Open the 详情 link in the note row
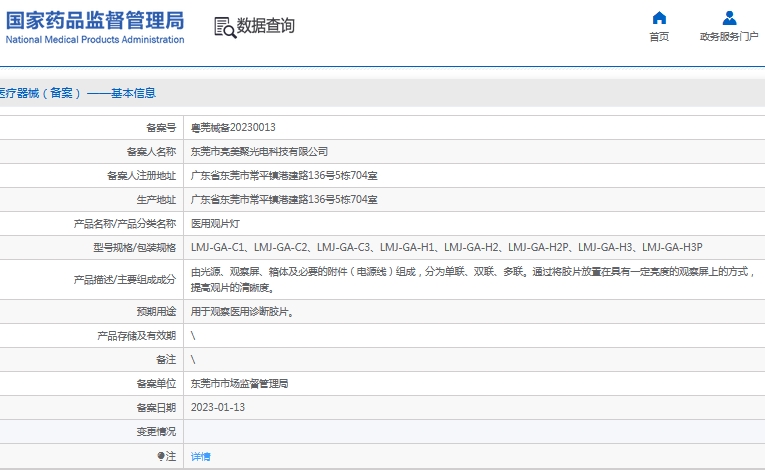The height and width of the screenshot is (472, 765). coord(201,456)
